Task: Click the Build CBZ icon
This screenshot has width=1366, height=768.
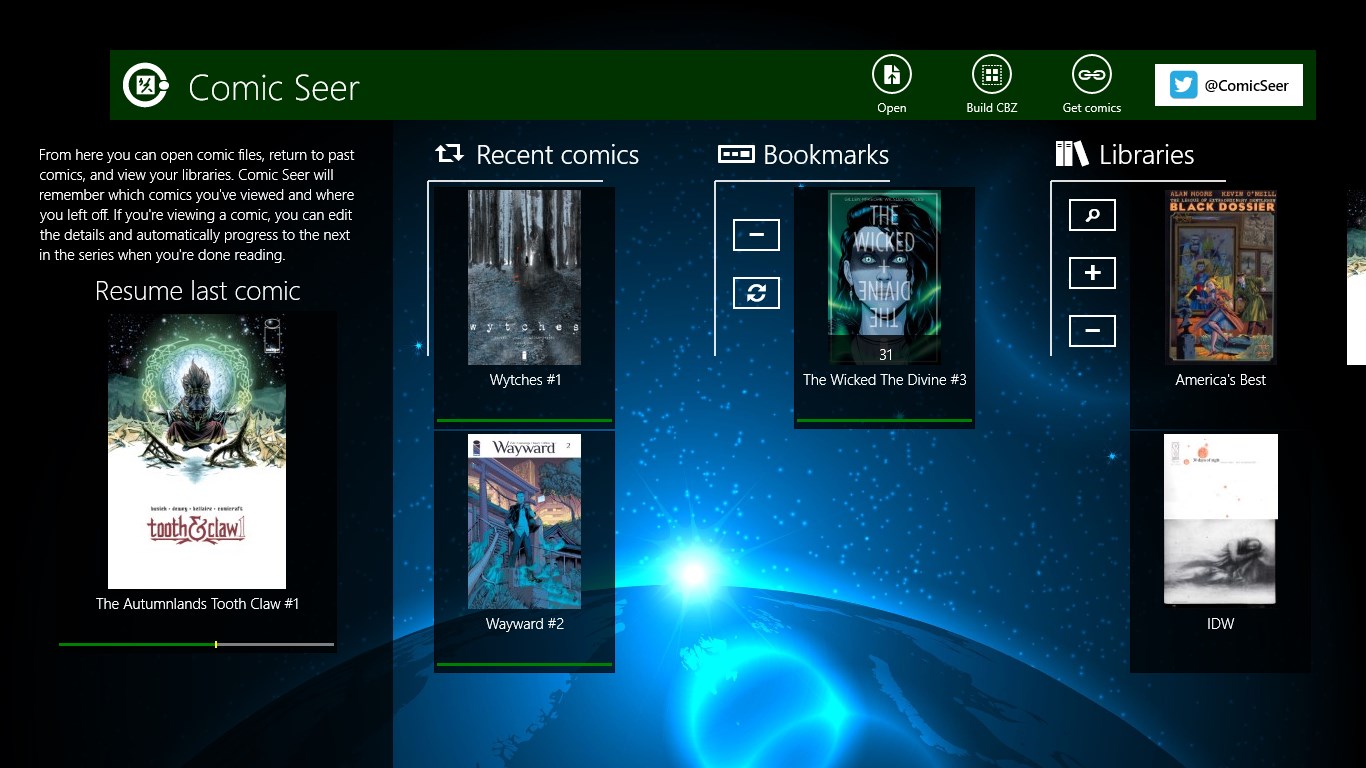Action: (989, 75)
